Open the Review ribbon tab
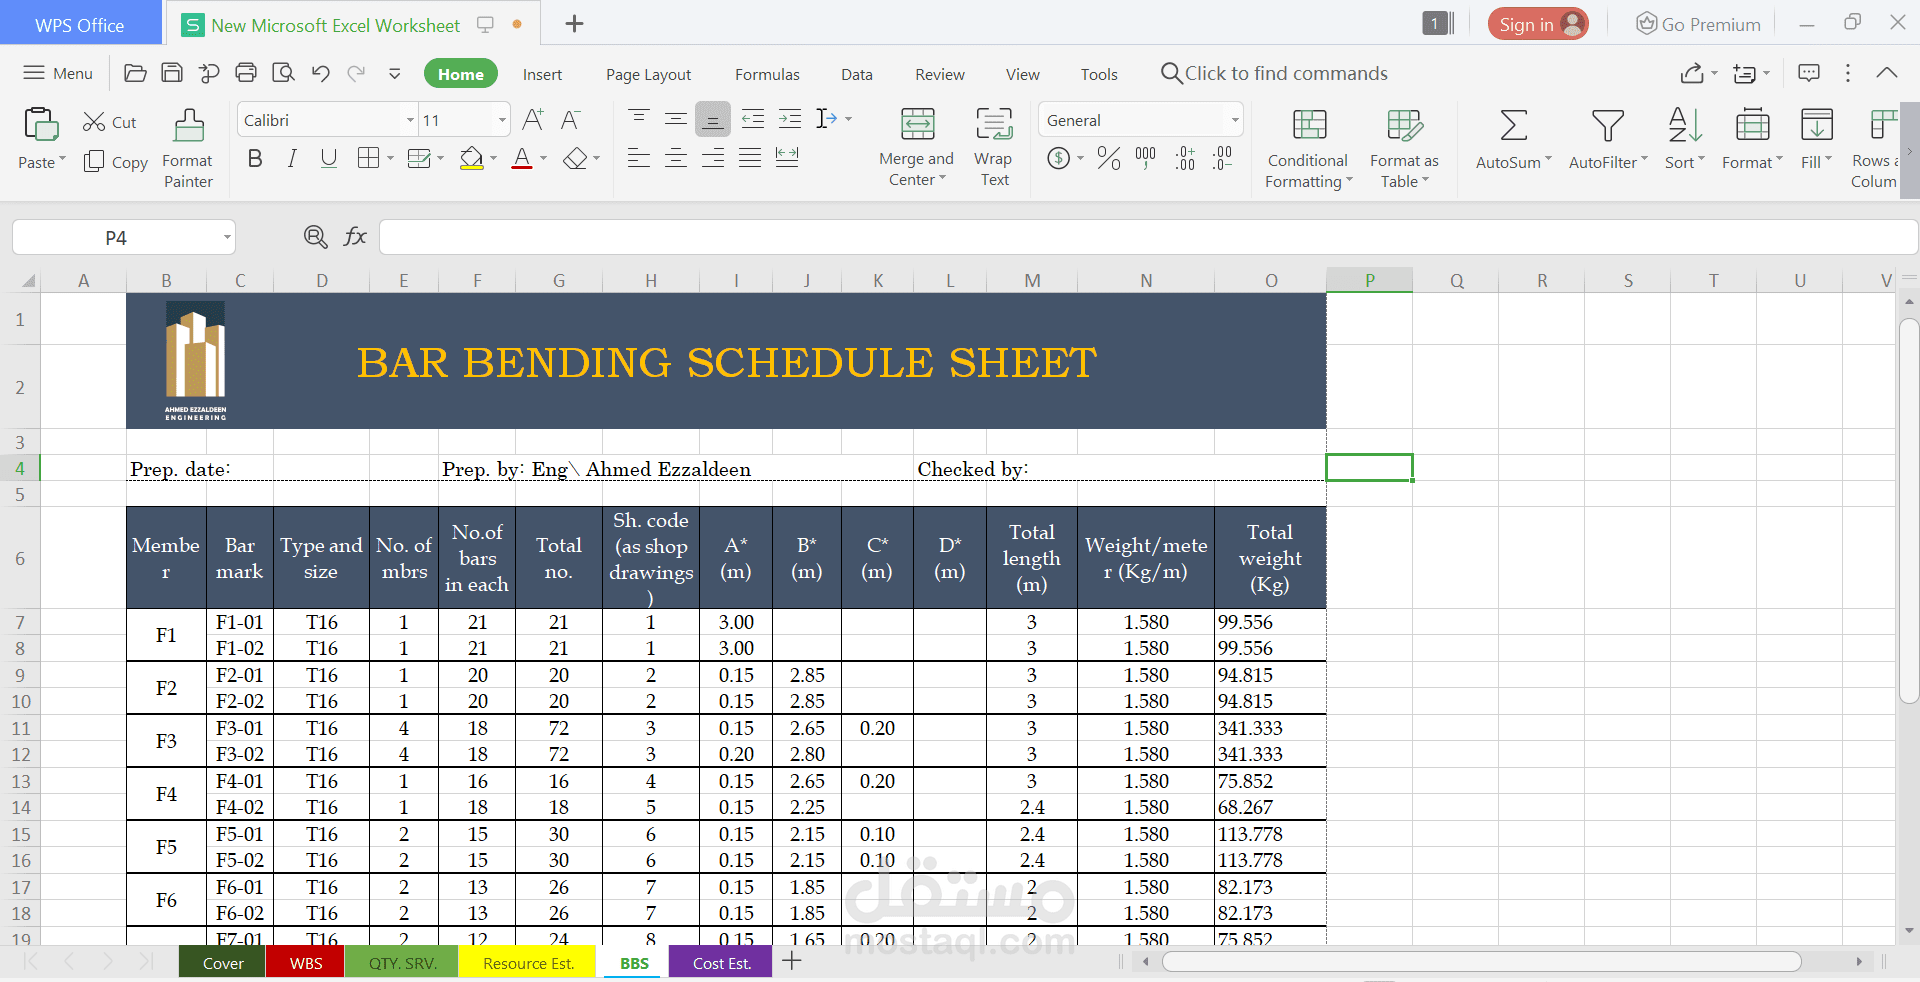Viewport: 1920px width, 982px height. [x=940, y=74]
